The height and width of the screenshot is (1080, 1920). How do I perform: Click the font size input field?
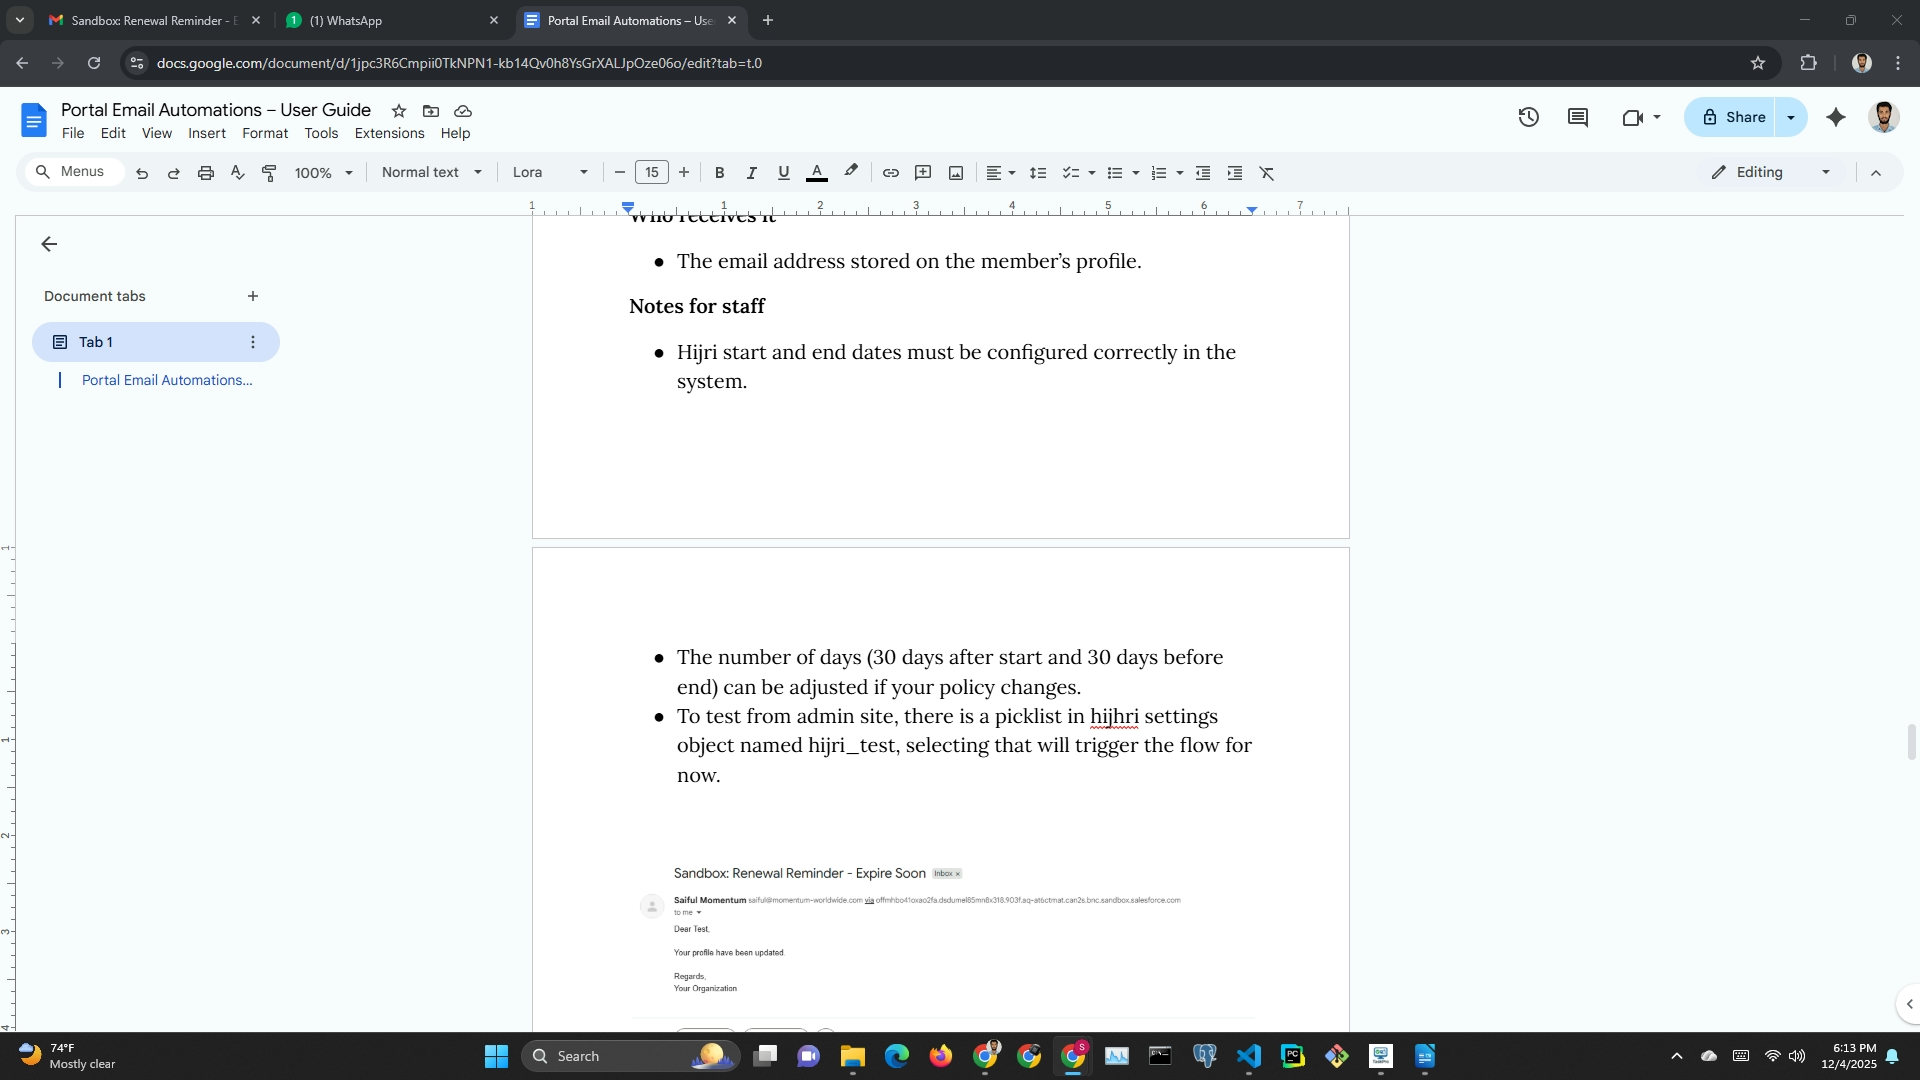[652, 173]
